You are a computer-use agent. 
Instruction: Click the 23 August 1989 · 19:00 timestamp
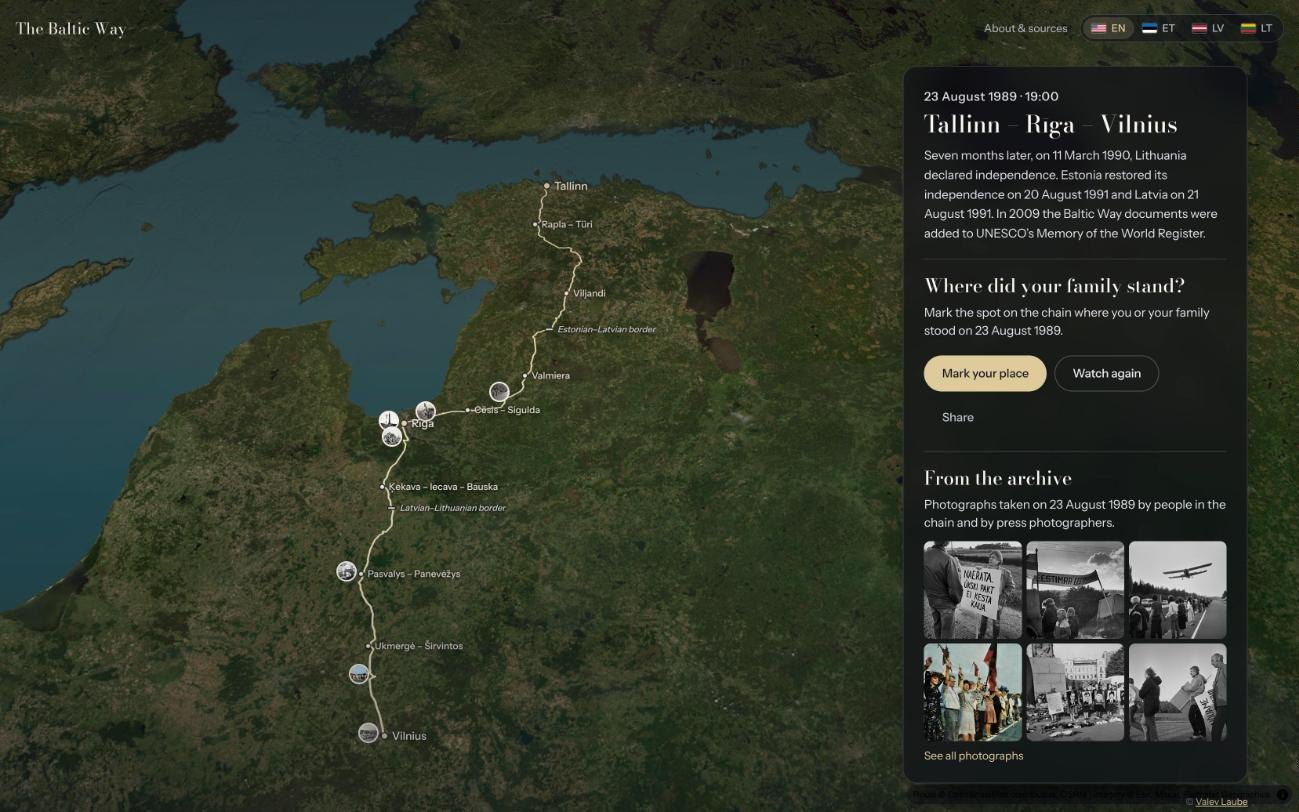[x=991, y=97]
